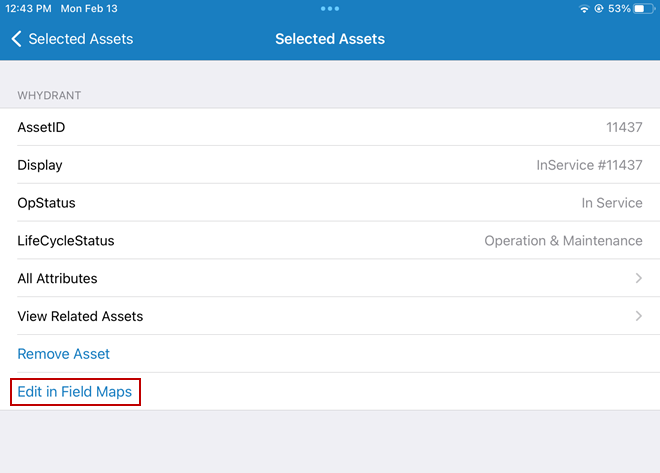Tap the back chevron arrow
The height and width of the screenshot is (473, 660).
16,39
